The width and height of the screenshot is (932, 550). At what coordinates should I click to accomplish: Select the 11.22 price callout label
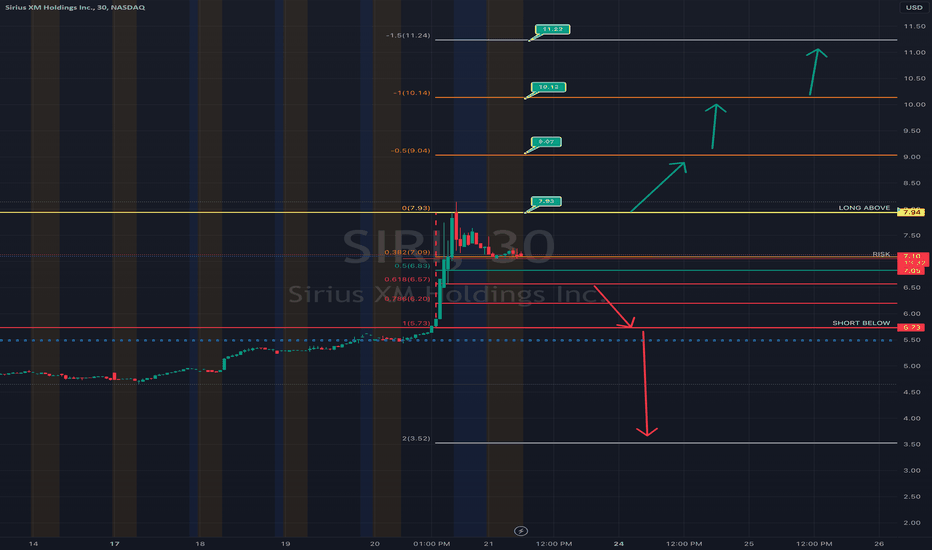tap(553, 29)
